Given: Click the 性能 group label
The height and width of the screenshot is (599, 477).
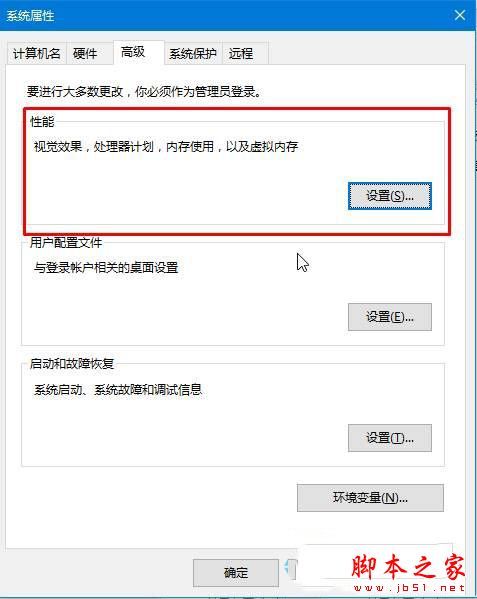Looking at the screenshot, I should [42, 122].
